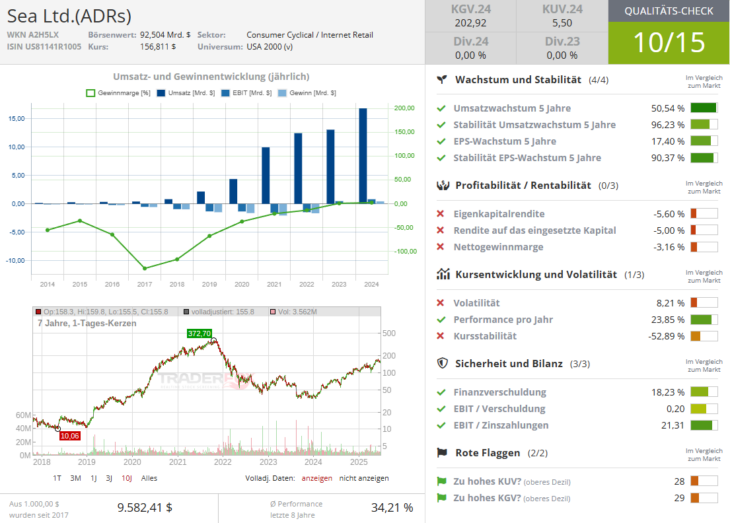Screen dimensions: 730x523
Task: Toggle Gewinnmarge [%] legend entry
Action: 118,93
